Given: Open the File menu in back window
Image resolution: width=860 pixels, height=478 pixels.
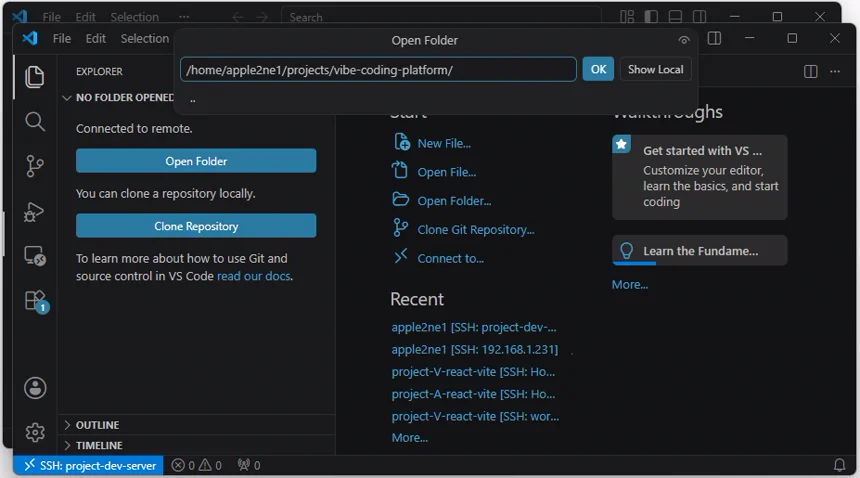Looking at the screenshot, I should pos(52,17).
